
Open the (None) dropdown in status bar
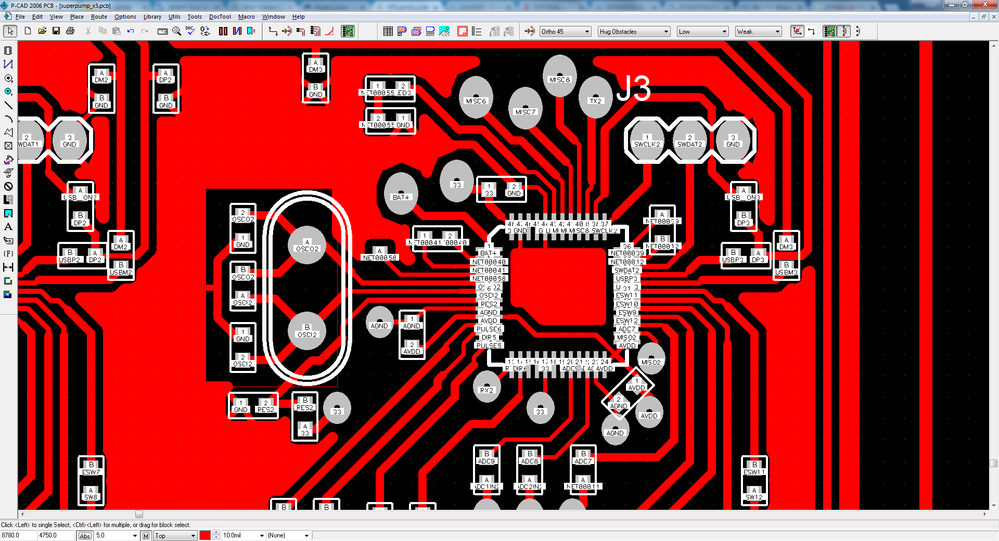289,536
